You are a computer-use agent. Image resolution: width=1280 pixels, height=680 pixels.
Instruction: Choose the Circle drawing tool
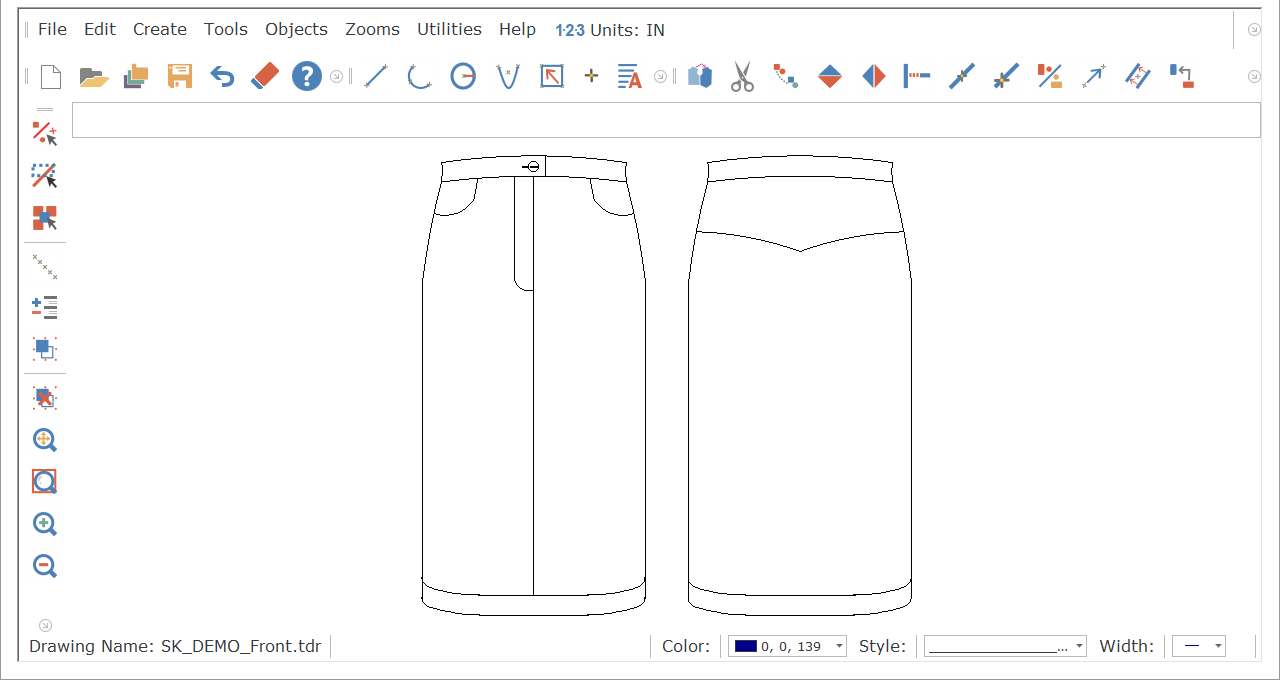[x=463, y=76]
